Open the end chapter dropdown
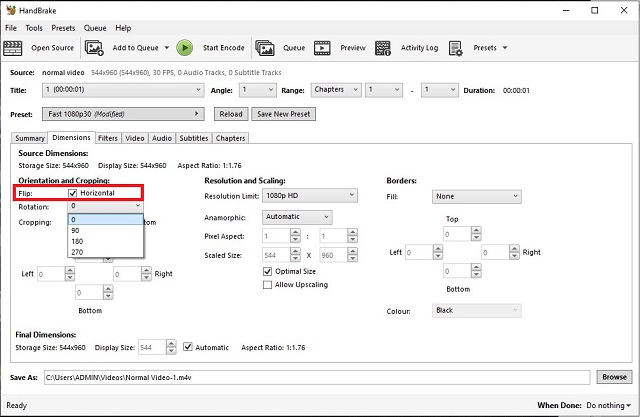 coord(440,90)
